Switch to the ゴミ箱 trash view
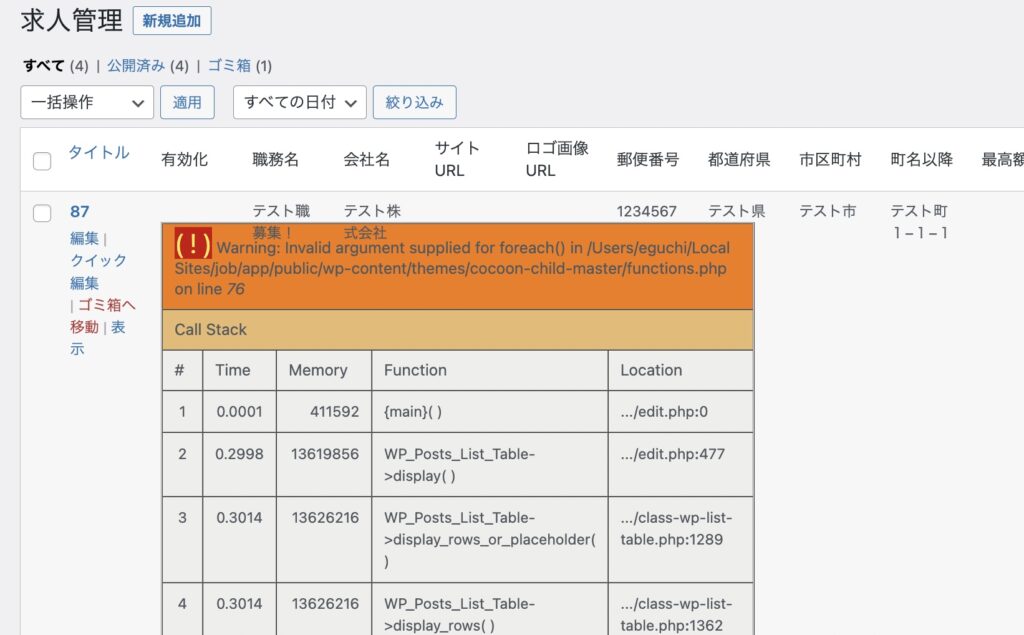The image size is (1024, 635). (229, 66)
